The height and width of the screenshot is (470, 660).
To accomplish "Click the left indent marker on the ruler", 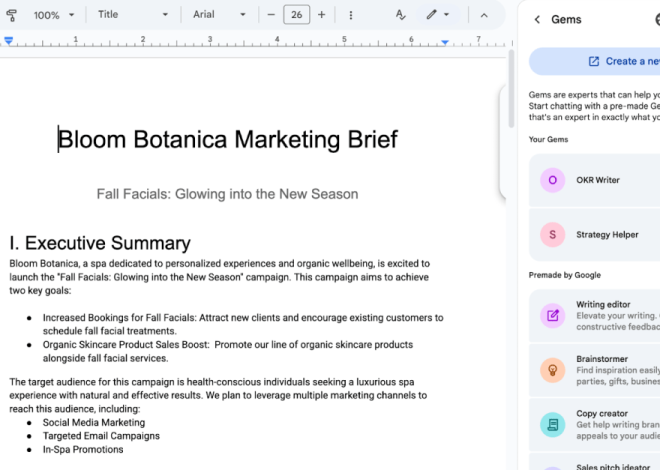I will [8, 41].
